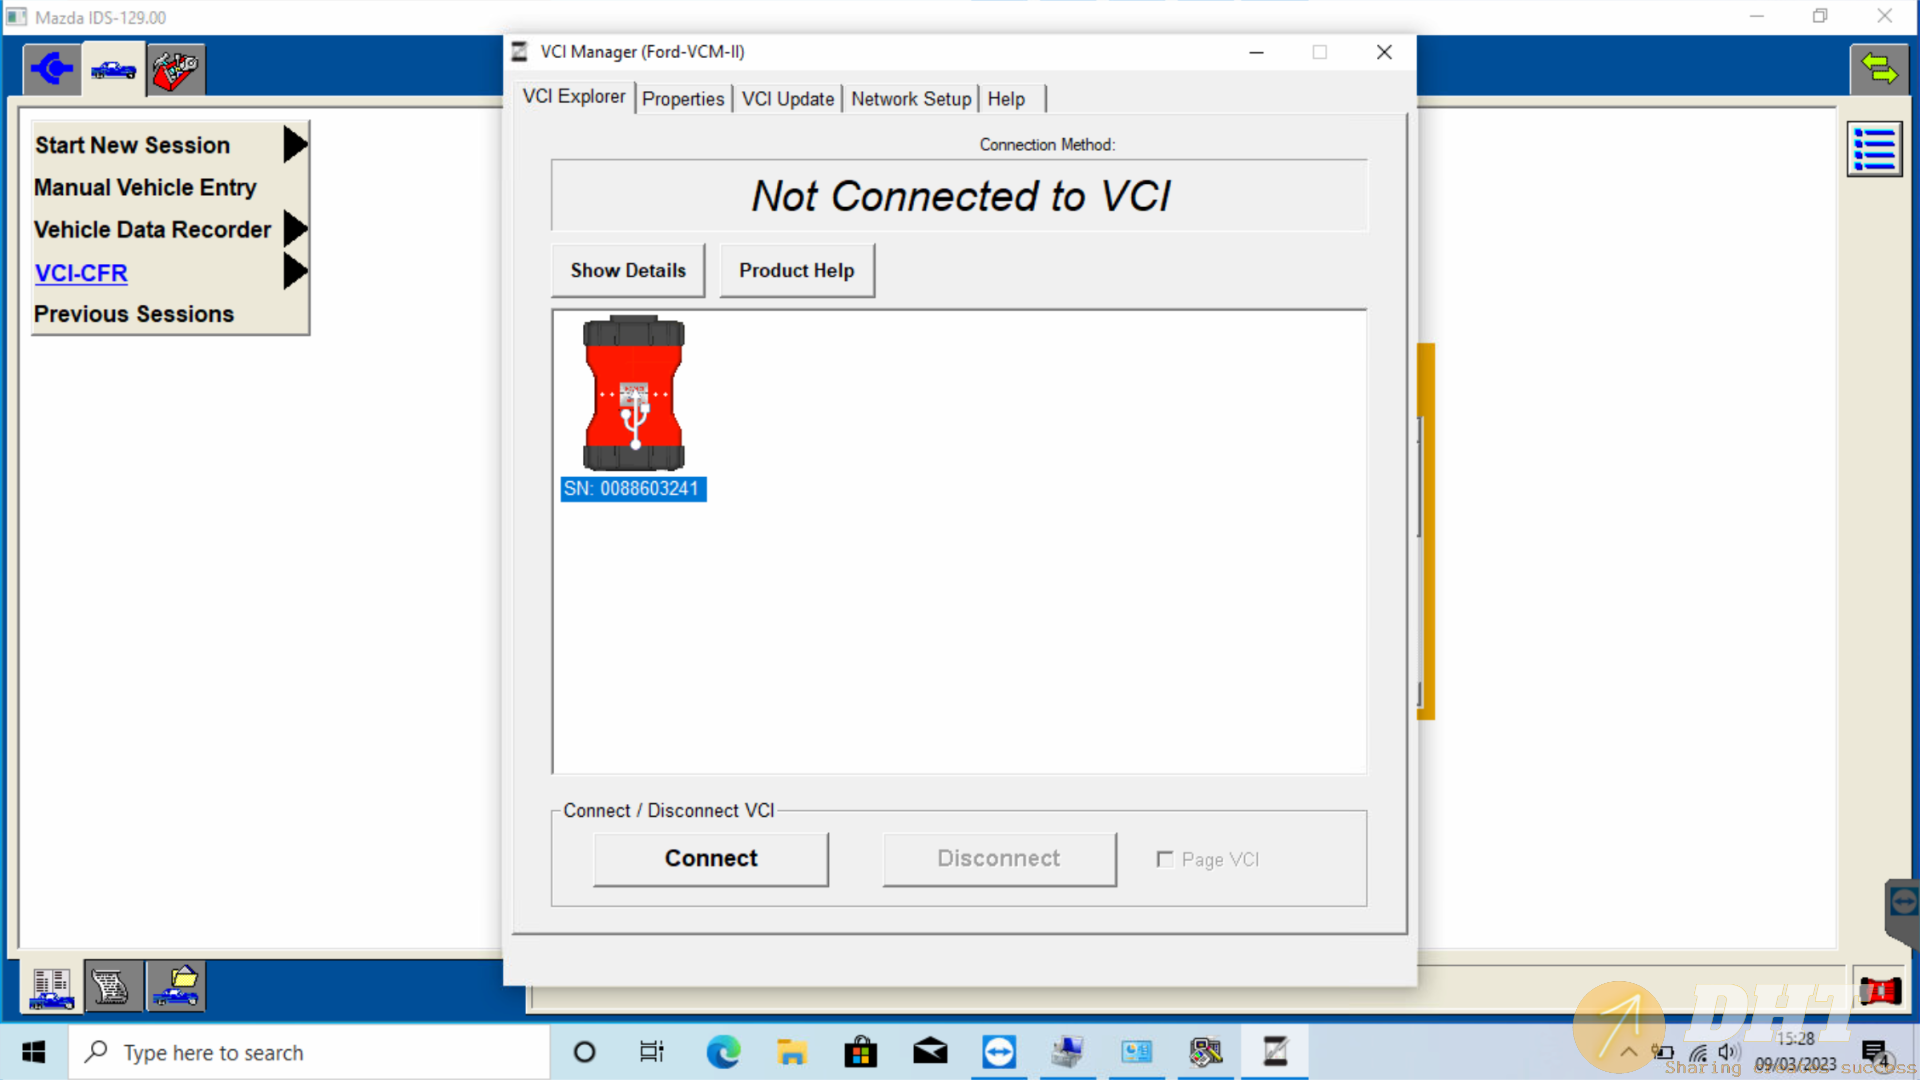Click the Show Details button
Screen dimensions: 1920x1080
point(628,270)
